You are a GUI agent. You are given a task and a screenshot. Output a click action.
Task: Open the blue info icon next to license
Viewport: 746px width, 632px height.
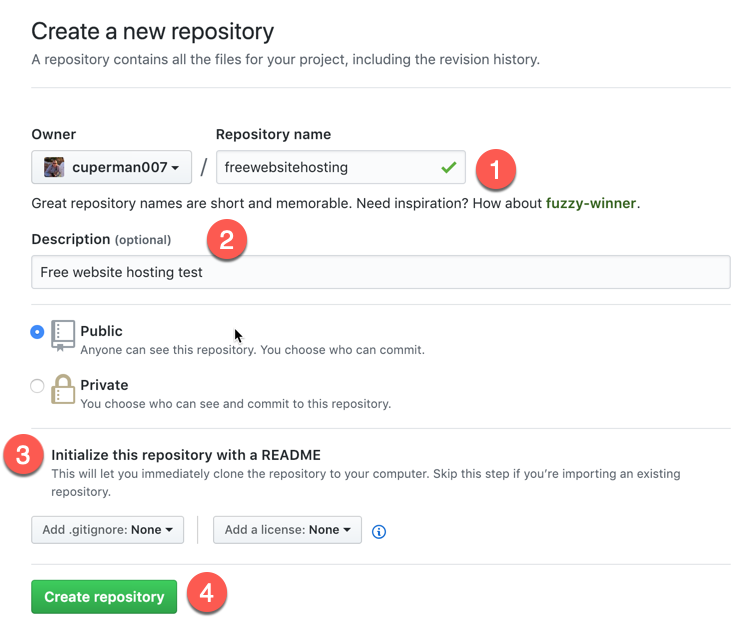[379, 531]
